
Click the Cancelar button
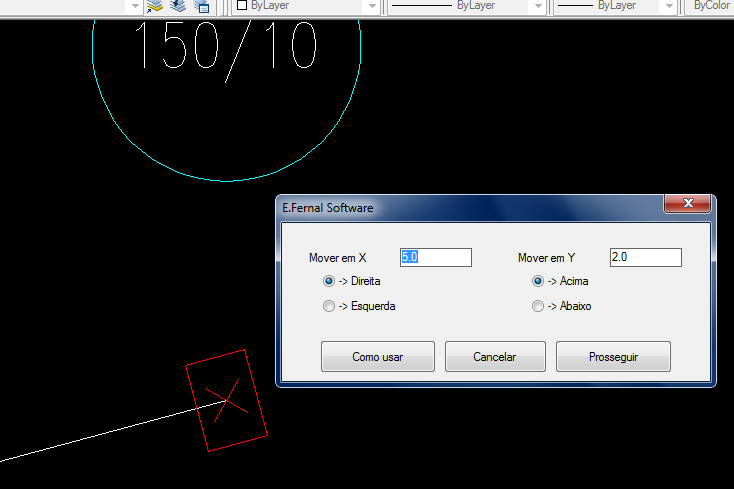[495, 357]
